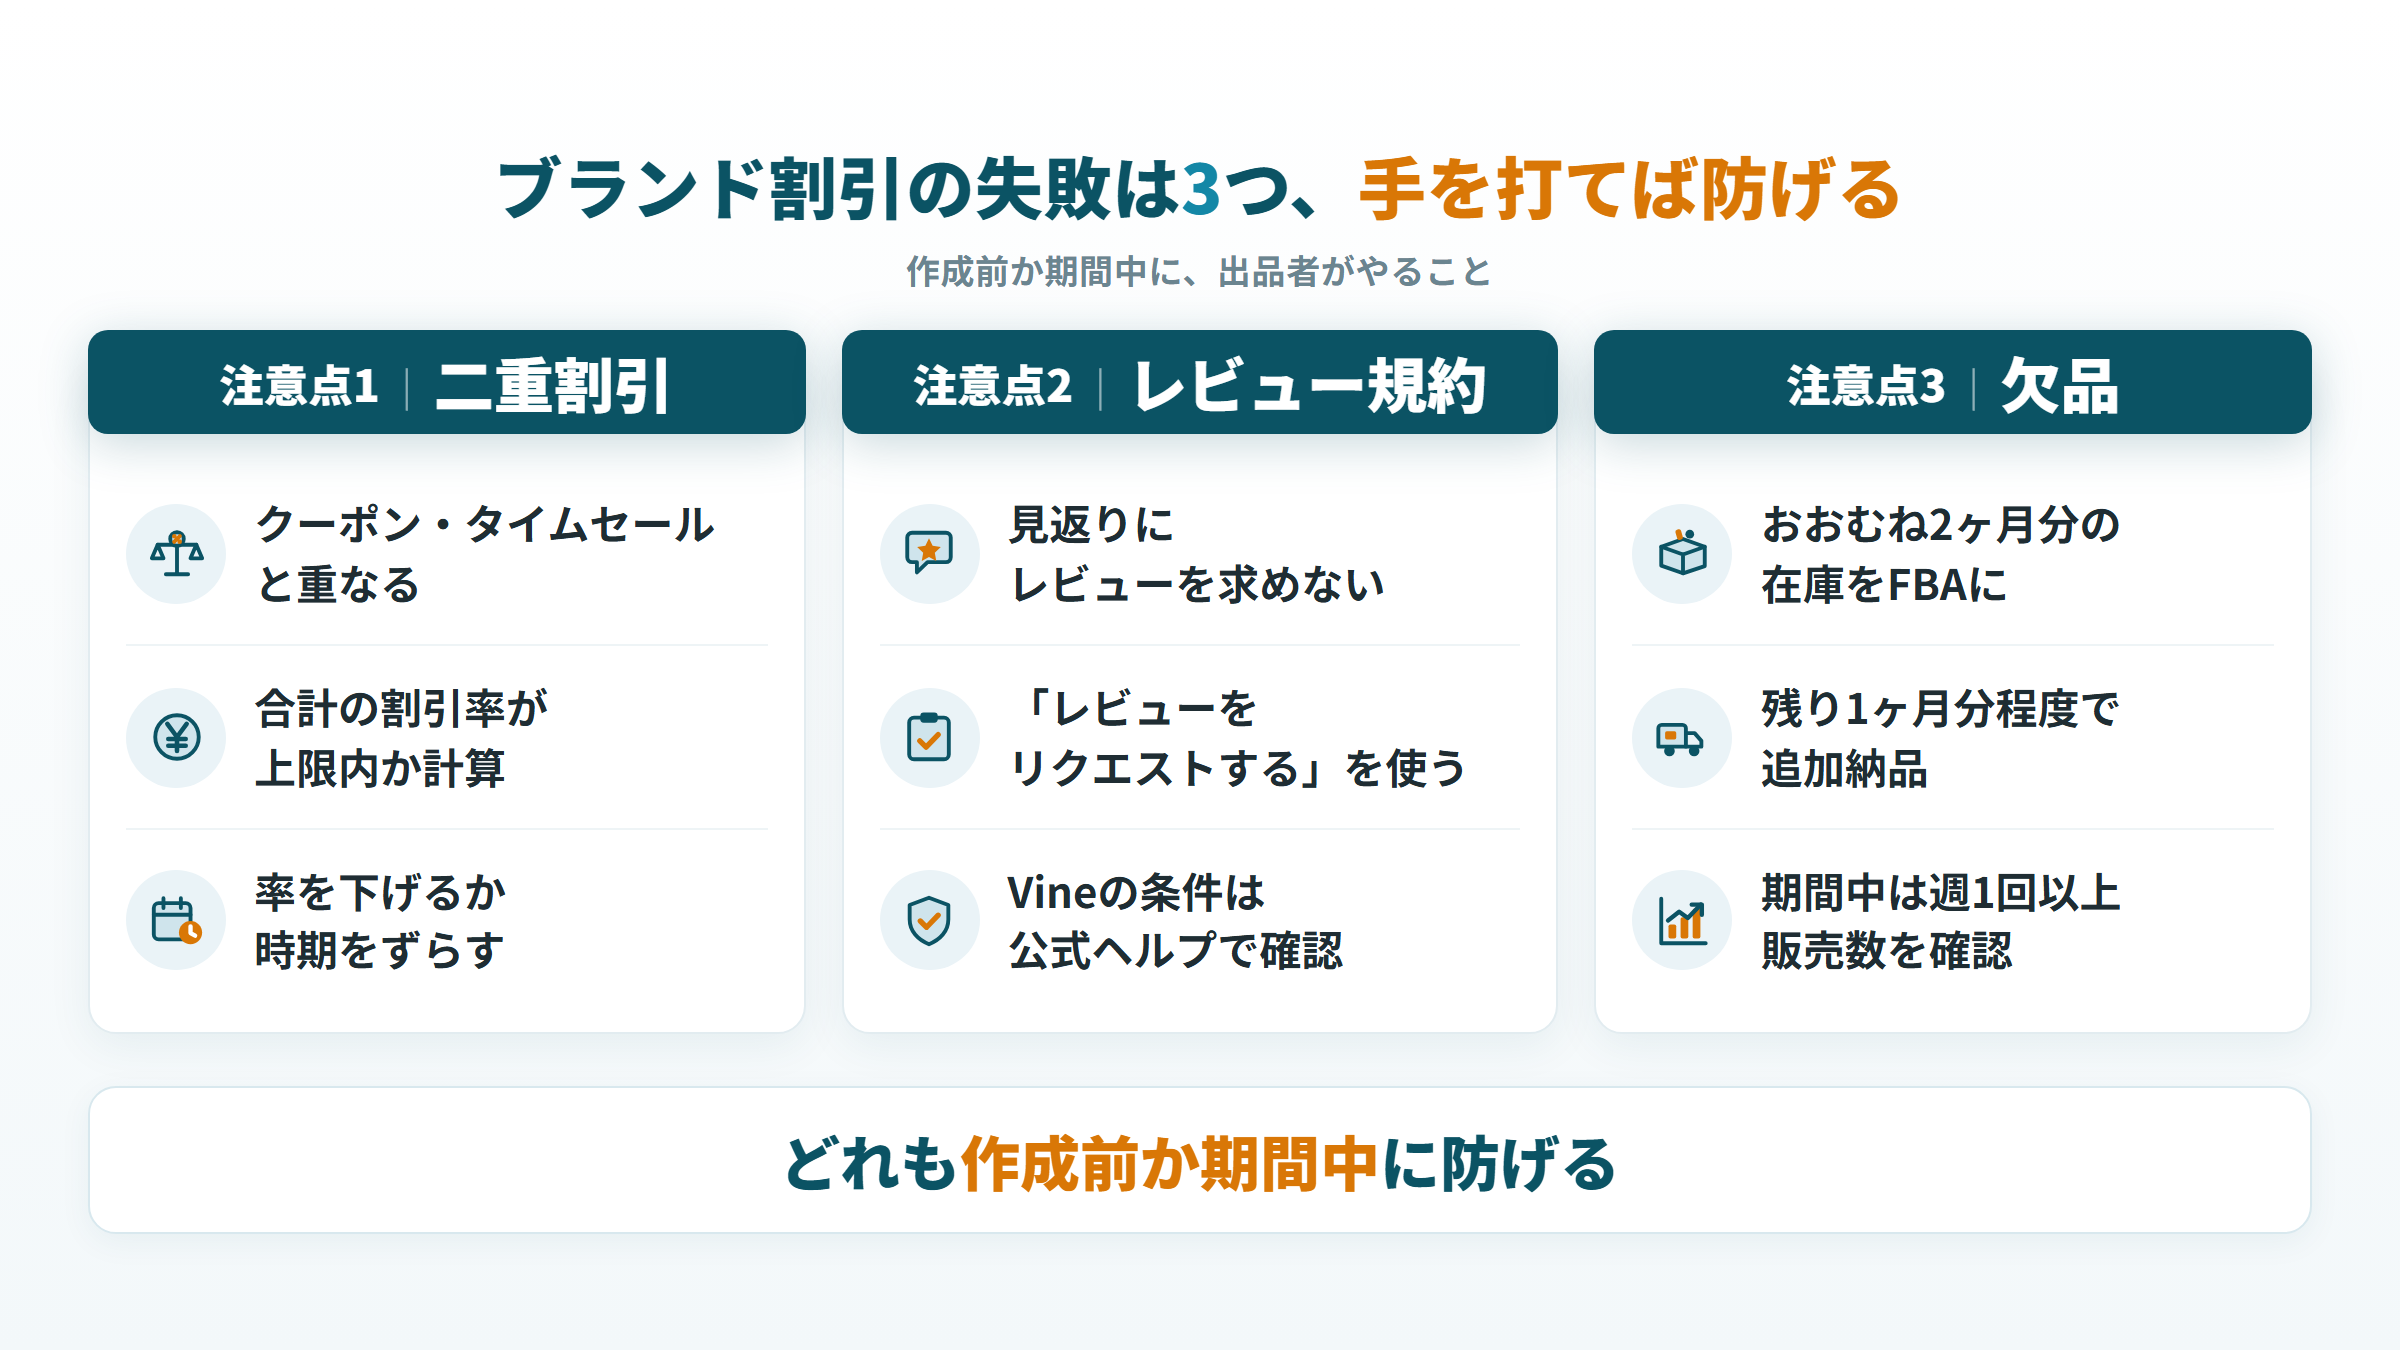Click the text 合計の割引率が上限内か計算
This screenshot has height=1350, width=2400.
pos(401,738)
